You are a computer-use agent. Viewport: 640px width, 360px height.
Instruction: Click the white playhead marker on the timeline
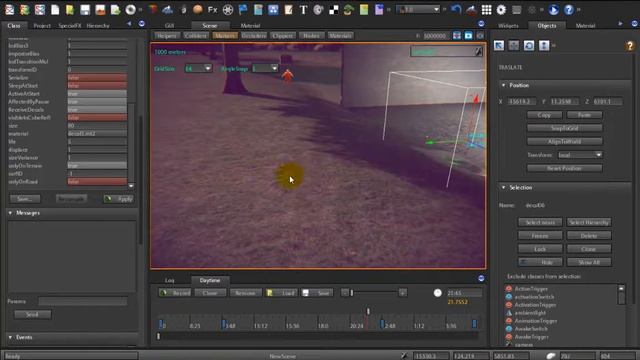[x=368, y=311]
